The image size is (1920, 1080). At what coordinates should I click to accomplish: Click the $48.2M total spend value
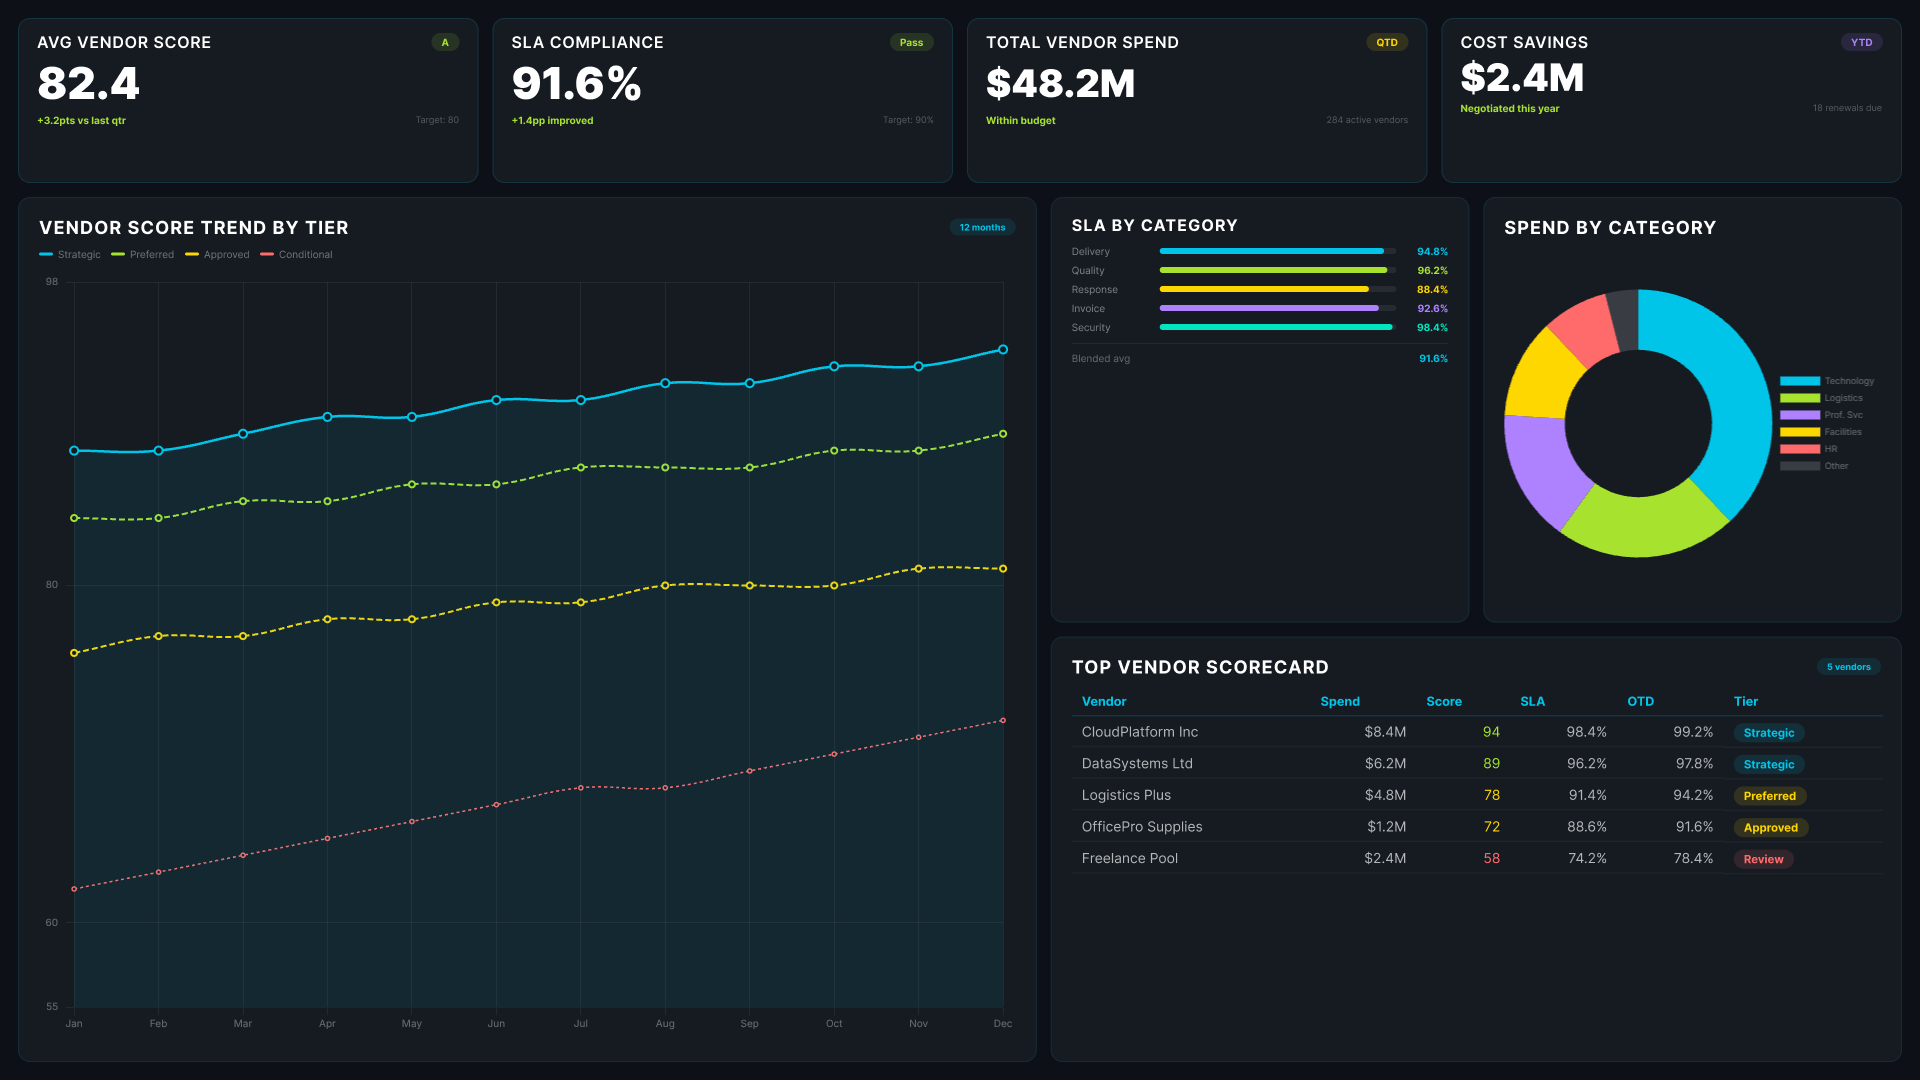(1061, 84)
